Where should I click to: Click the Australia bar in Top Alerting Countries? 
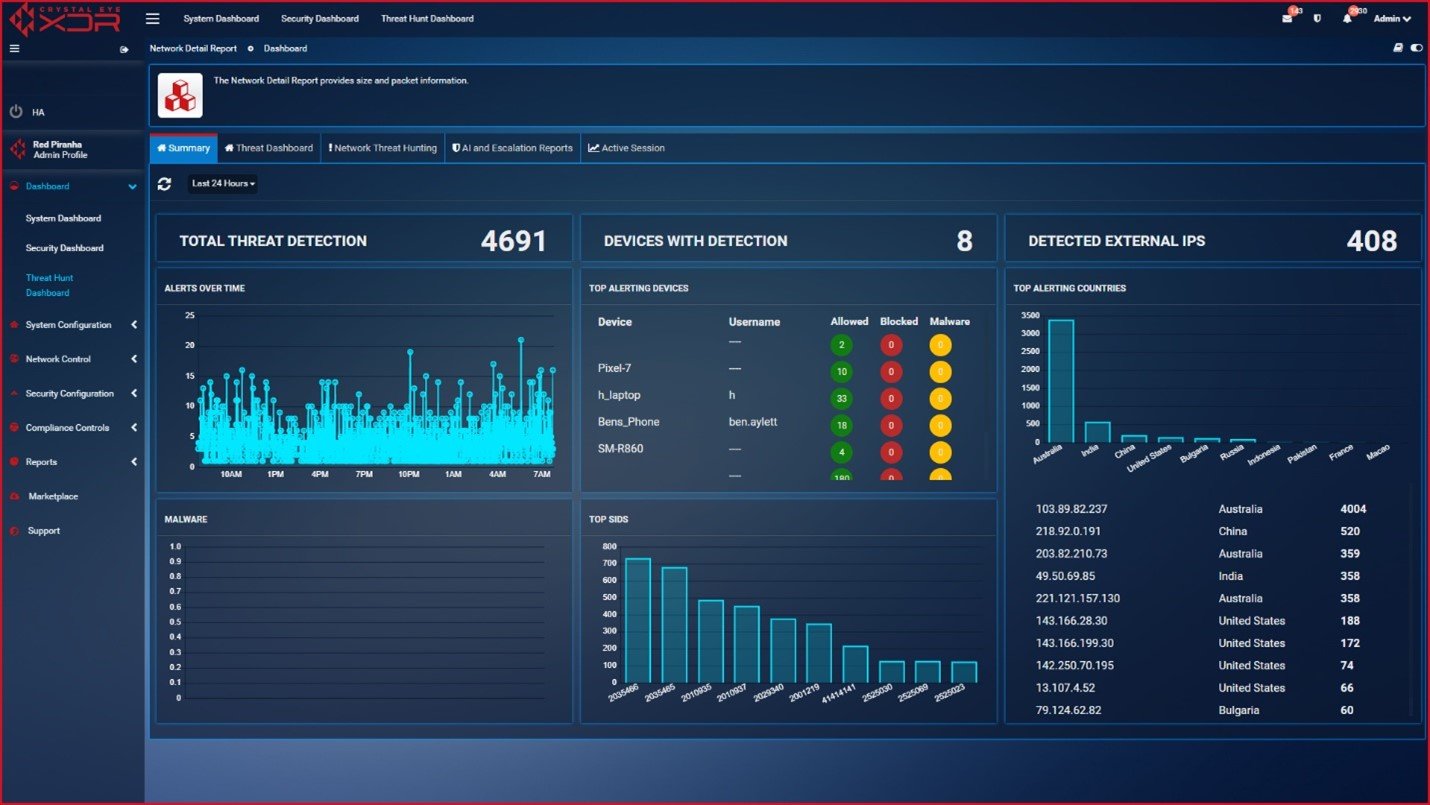(1060, 380)
